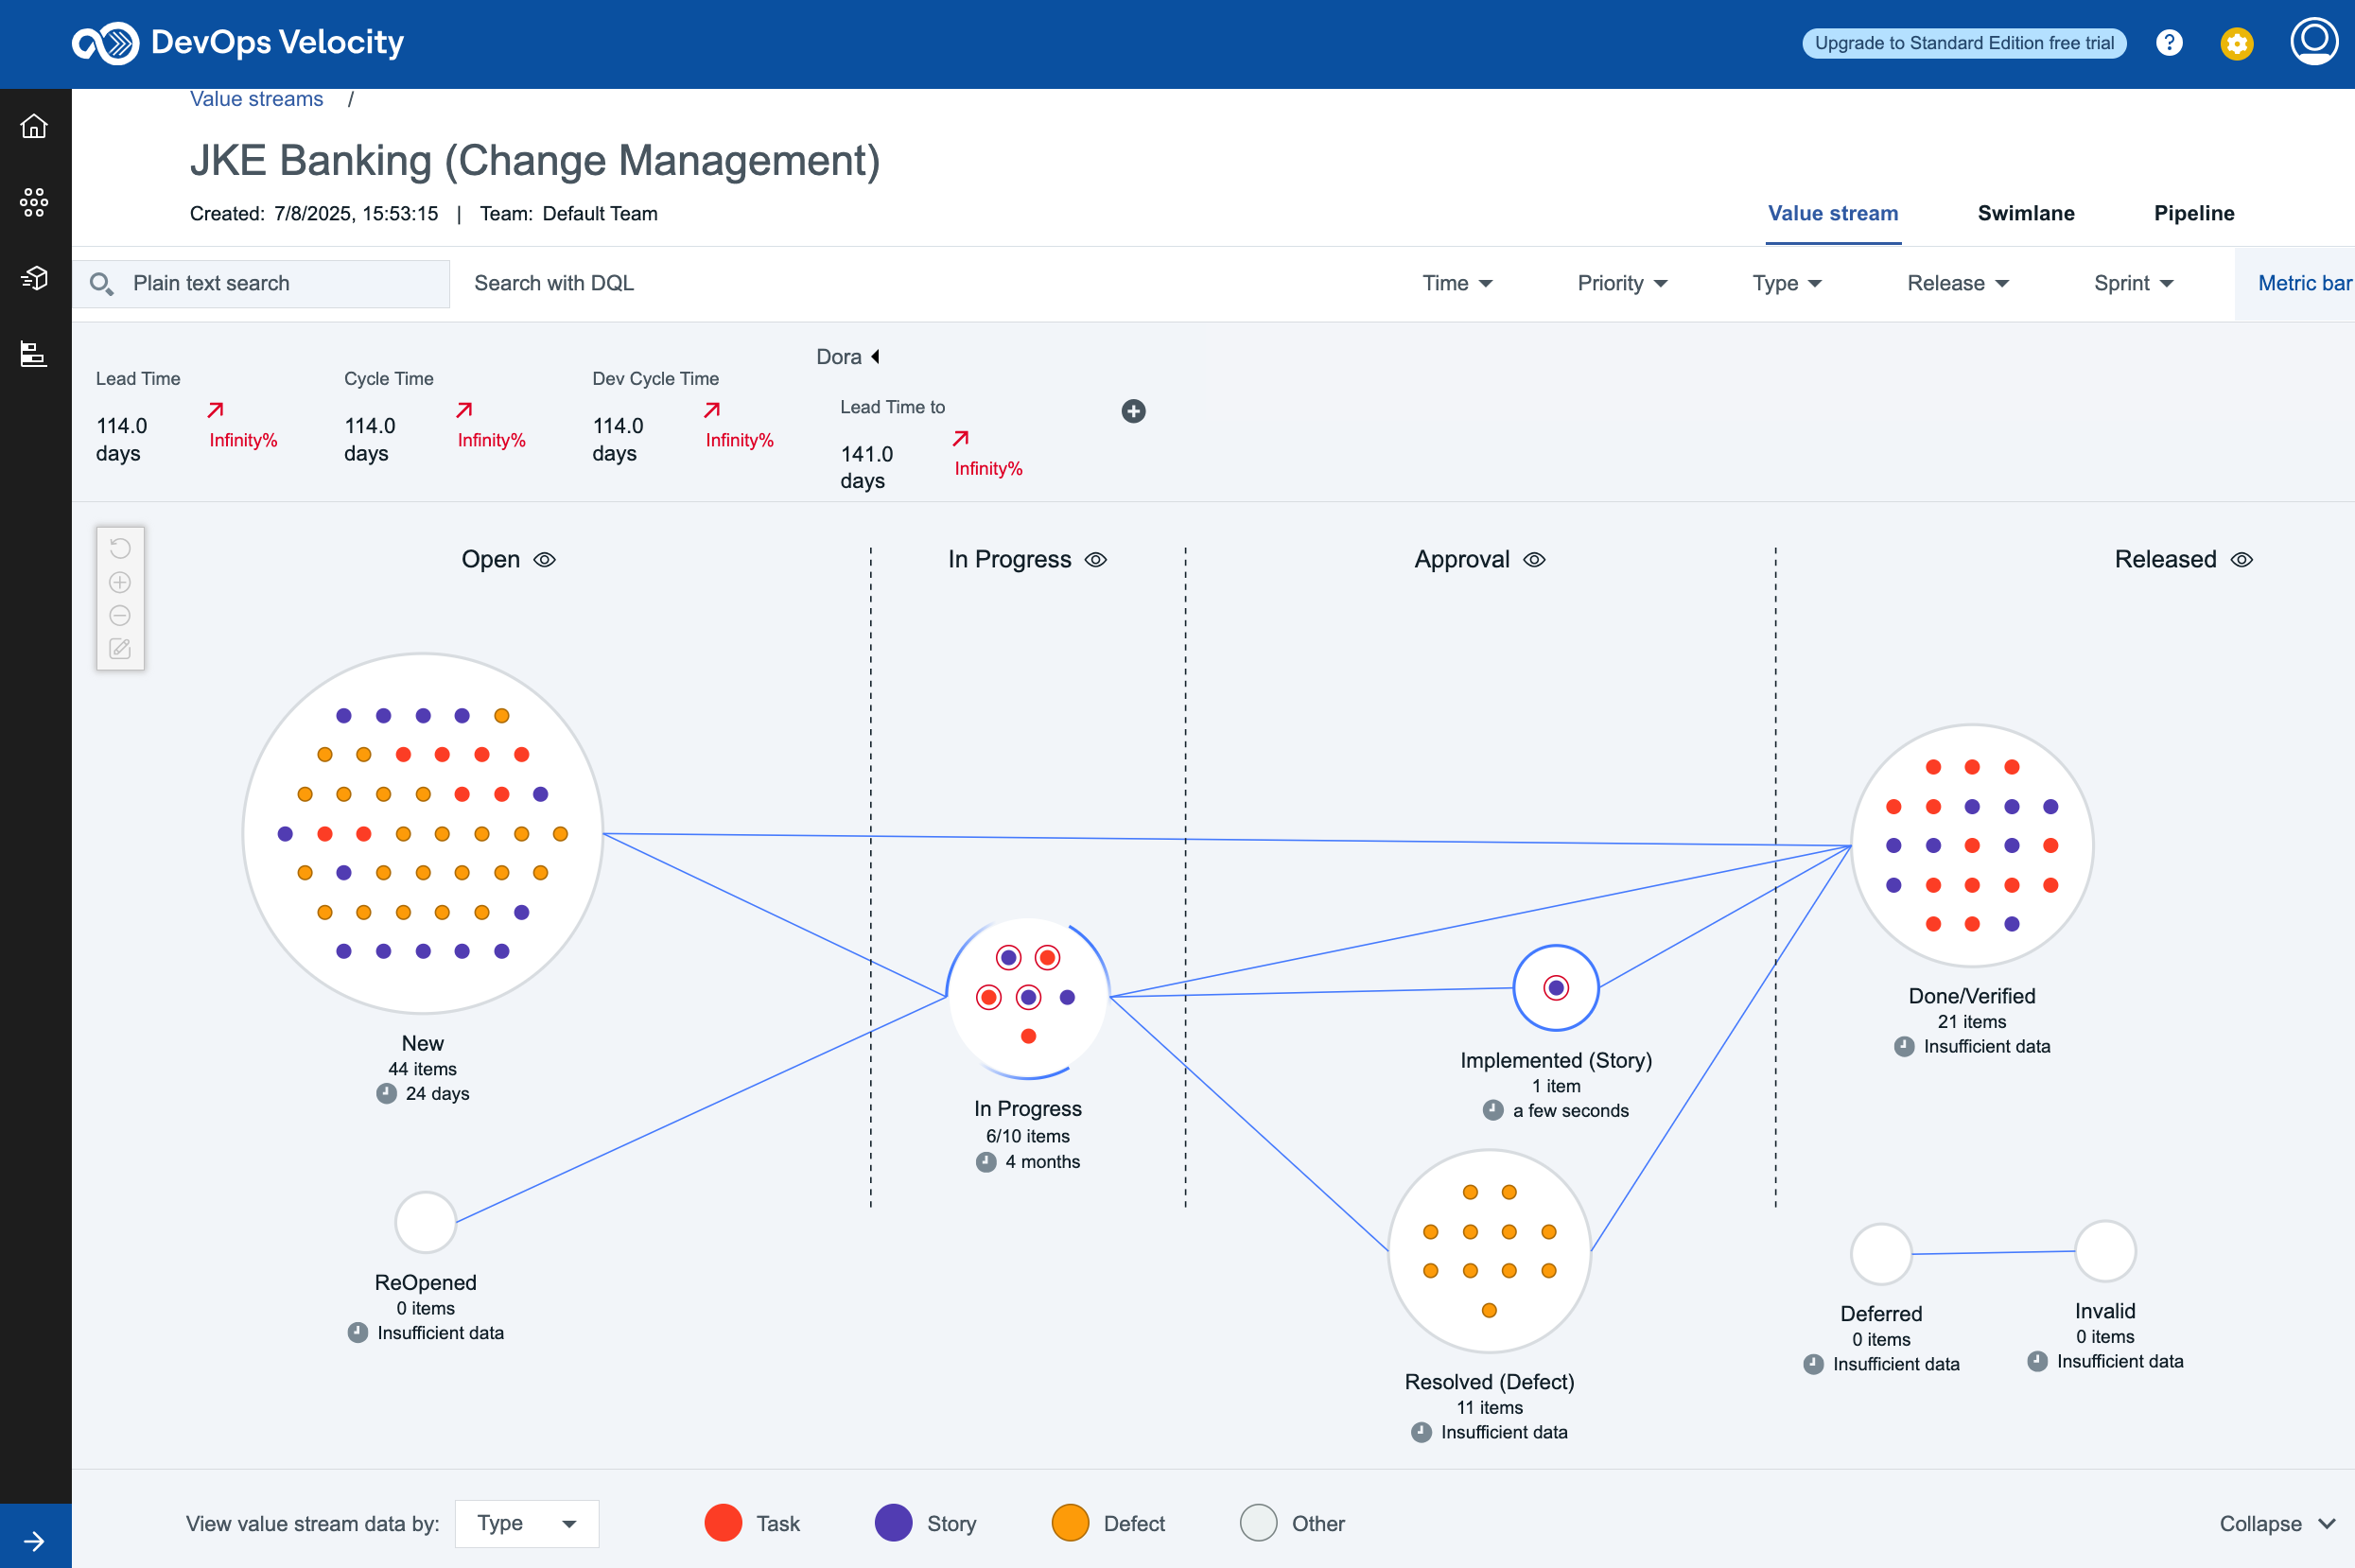This screenshot has height=1568, width=2355.
Task: Go to Value streams breadcrumb link
Action: coord(257,99)
